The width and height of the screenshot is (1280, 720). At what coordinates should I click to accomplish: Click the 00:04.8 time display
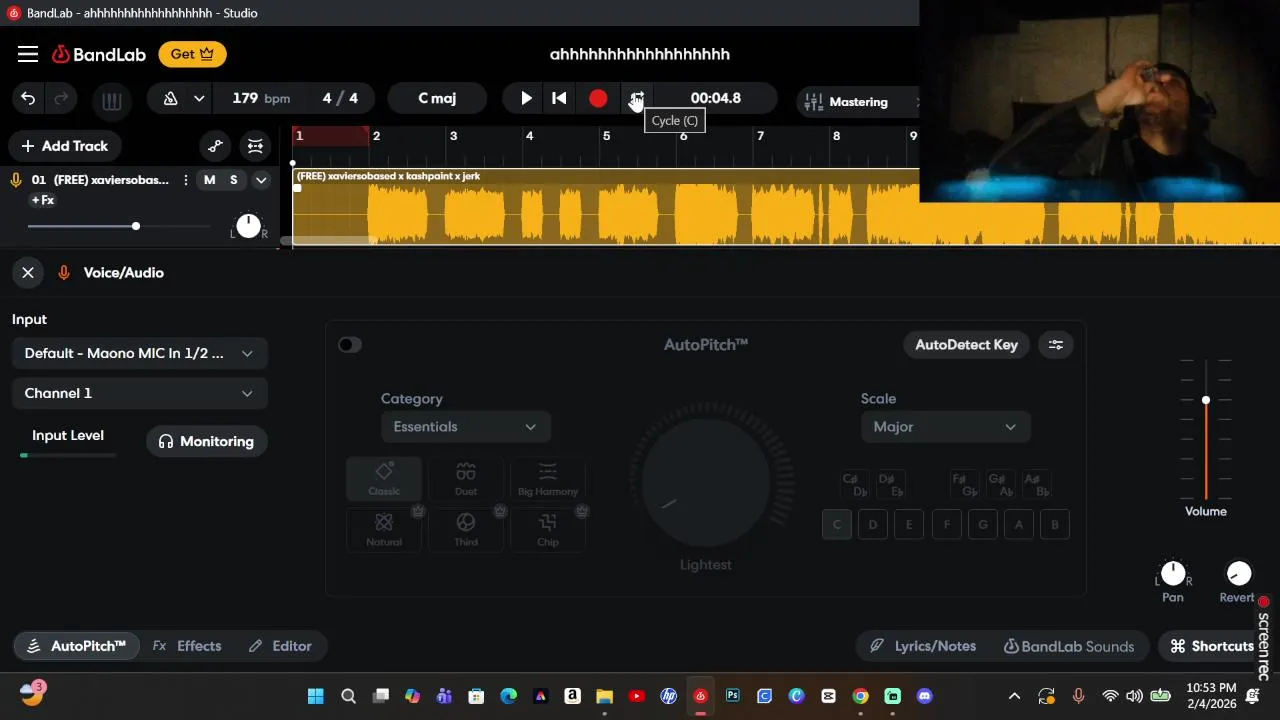(x=716, y=98)
